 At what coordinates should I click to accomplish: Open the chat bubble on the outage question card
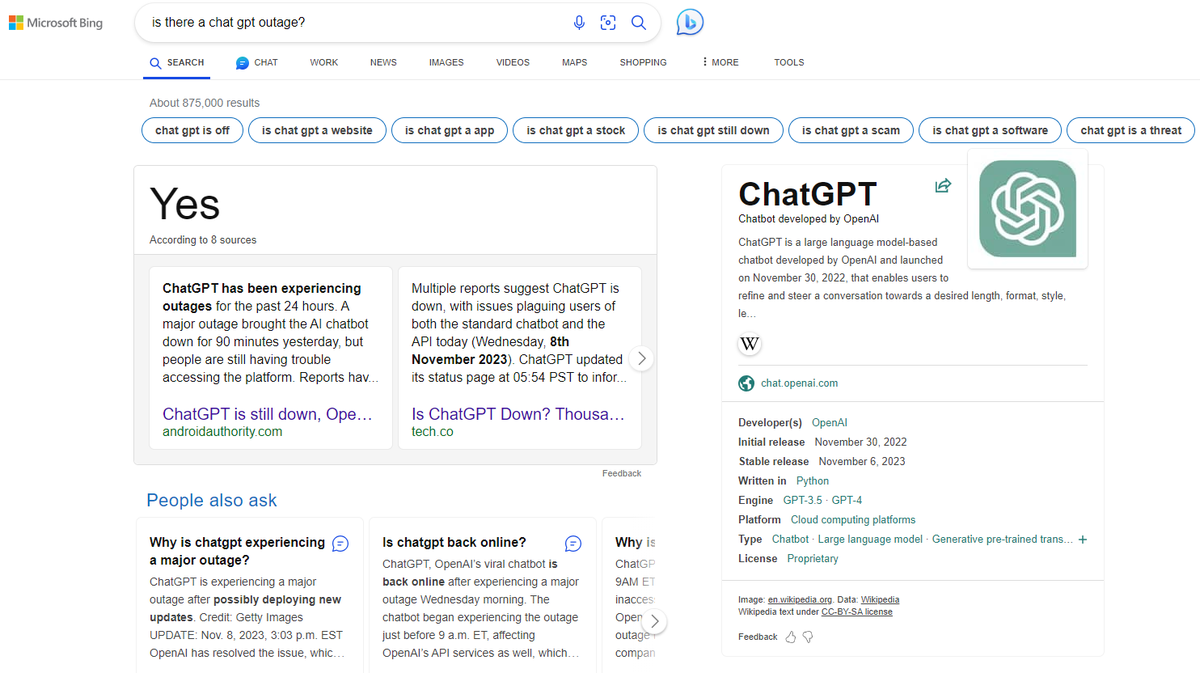pyautogui.click(x=339, y=543)
